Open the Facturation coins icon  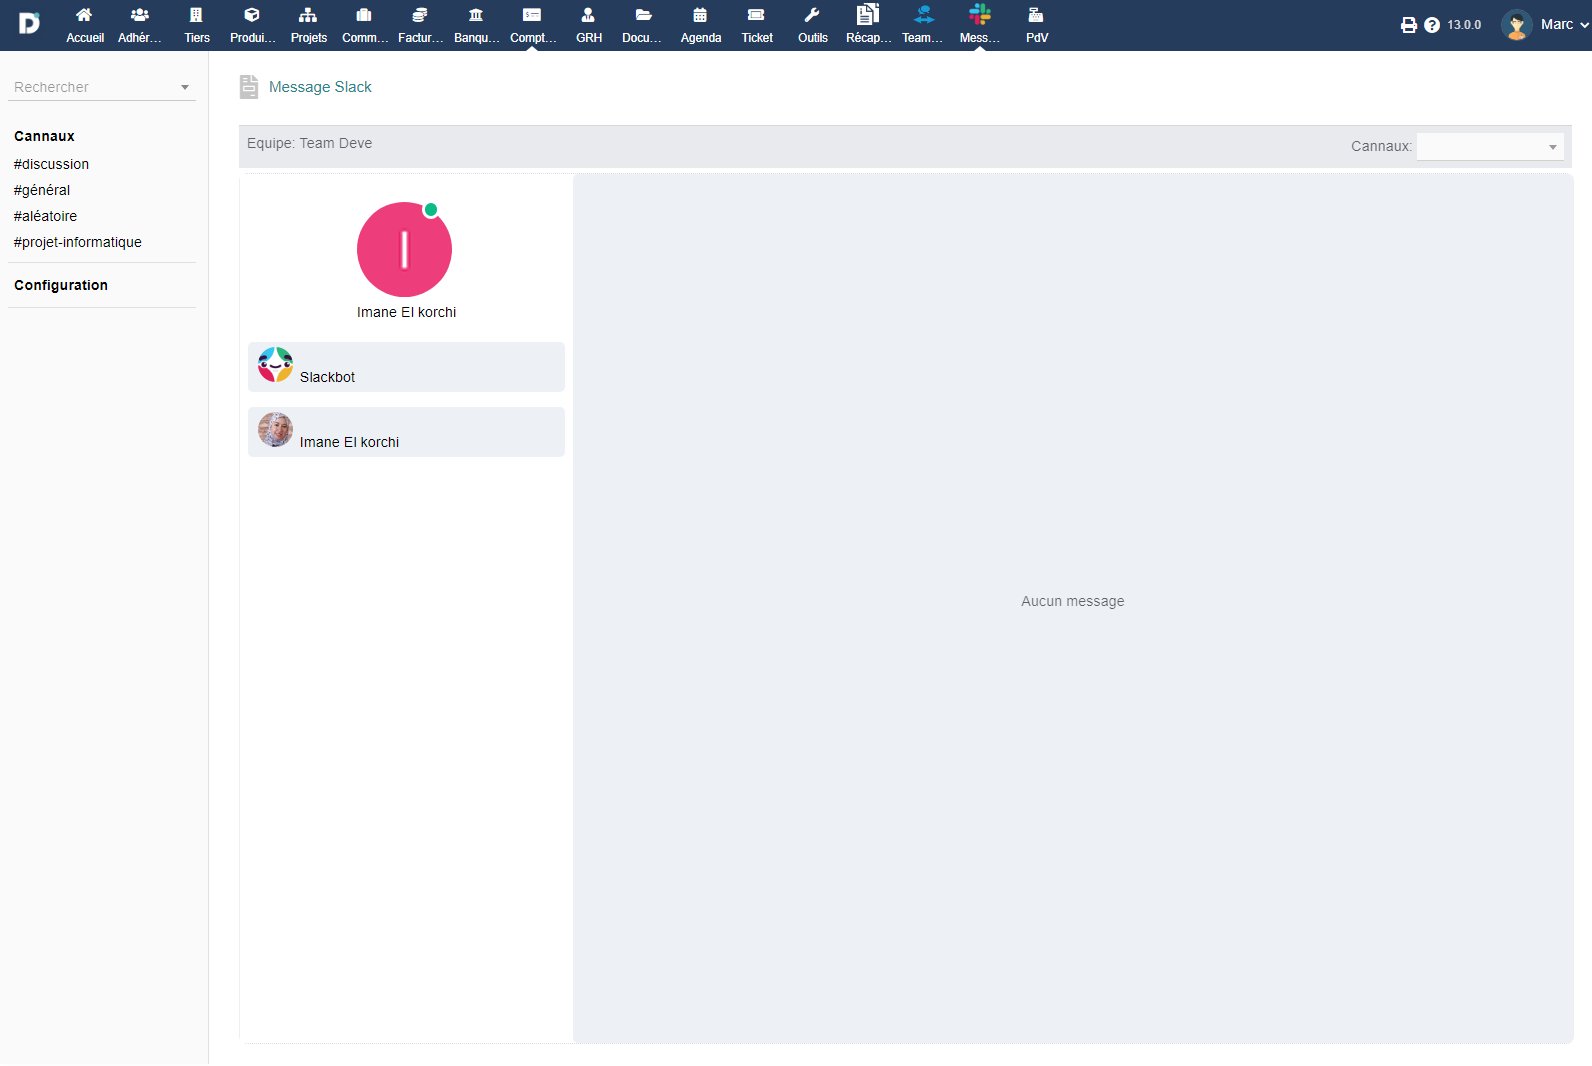(x=420, y=15)
